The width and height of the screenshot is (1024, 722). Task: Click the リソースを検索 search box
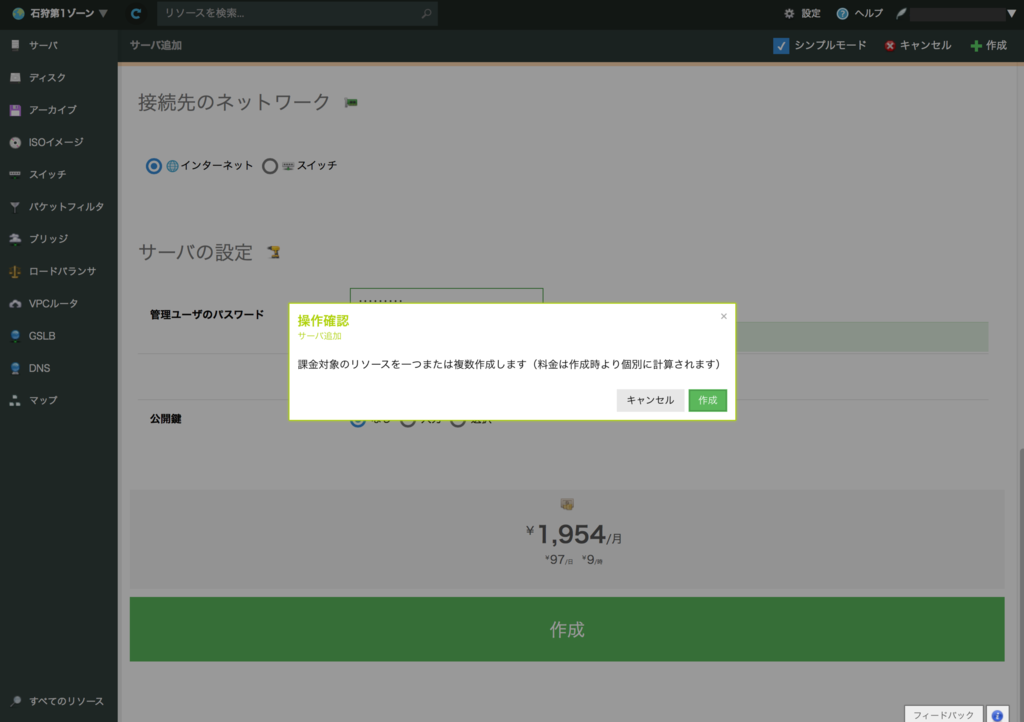(x=290, y=13)
